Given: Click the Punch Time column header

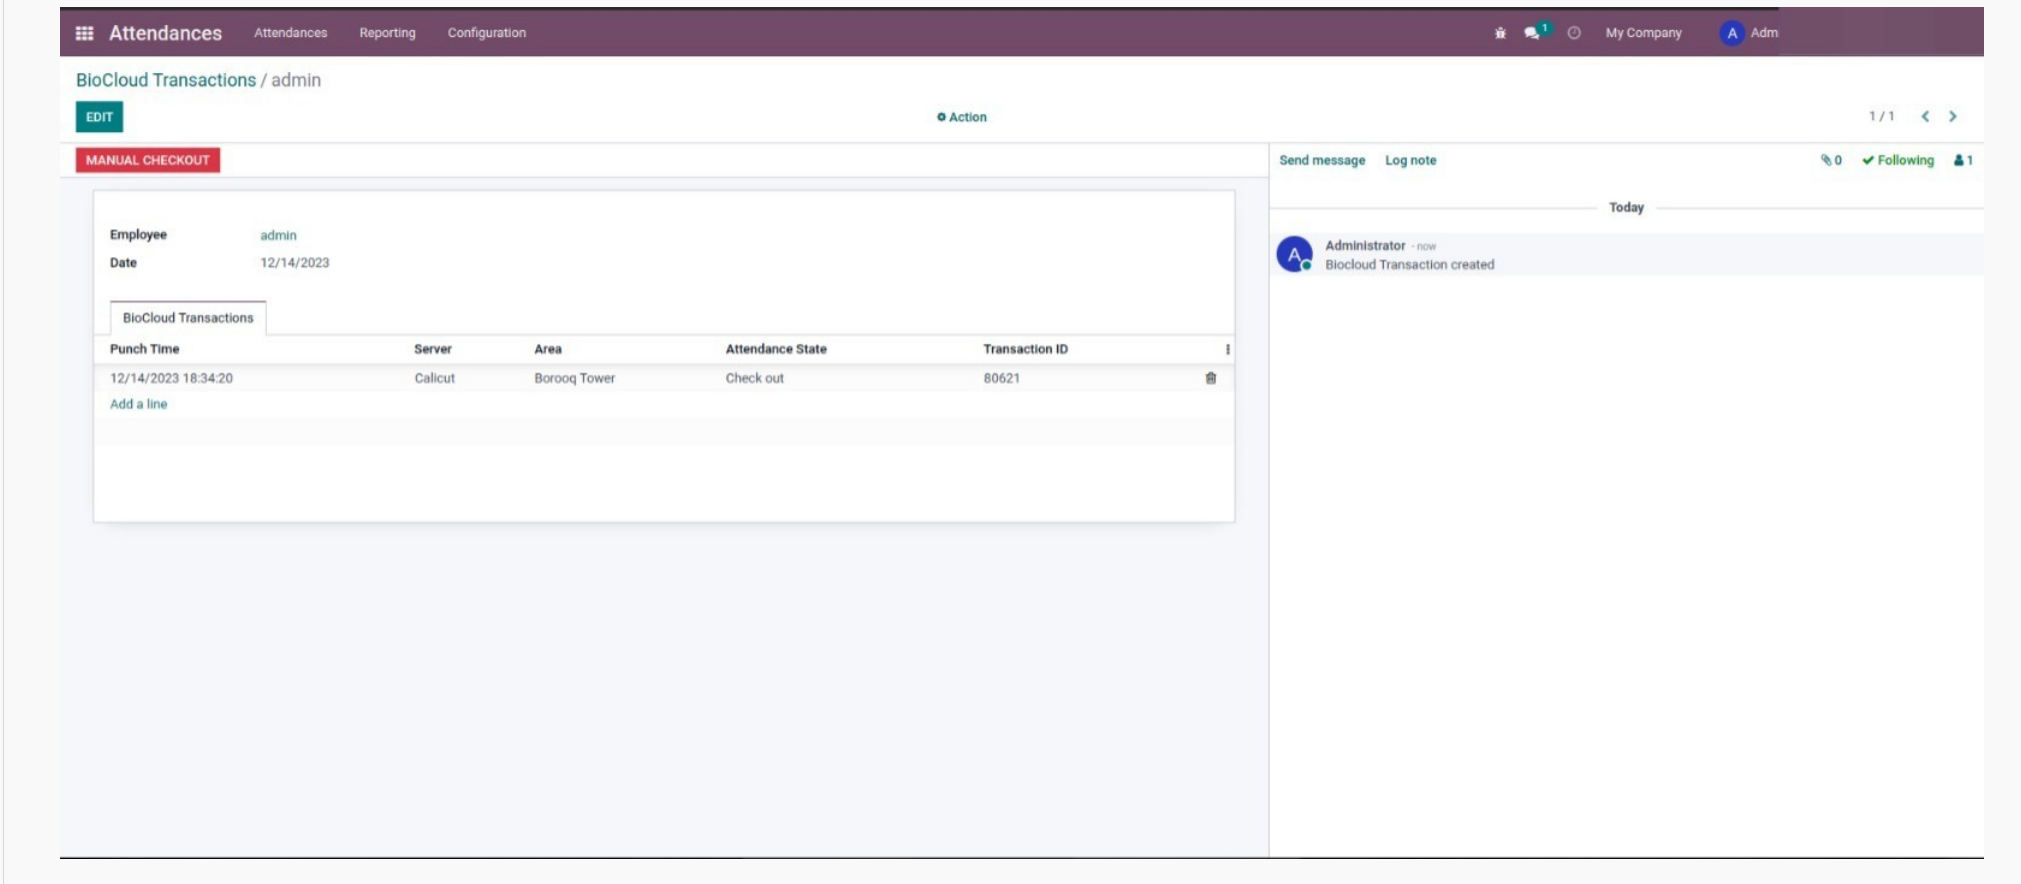Looking at the screenshot, I should tap(144, 349).
